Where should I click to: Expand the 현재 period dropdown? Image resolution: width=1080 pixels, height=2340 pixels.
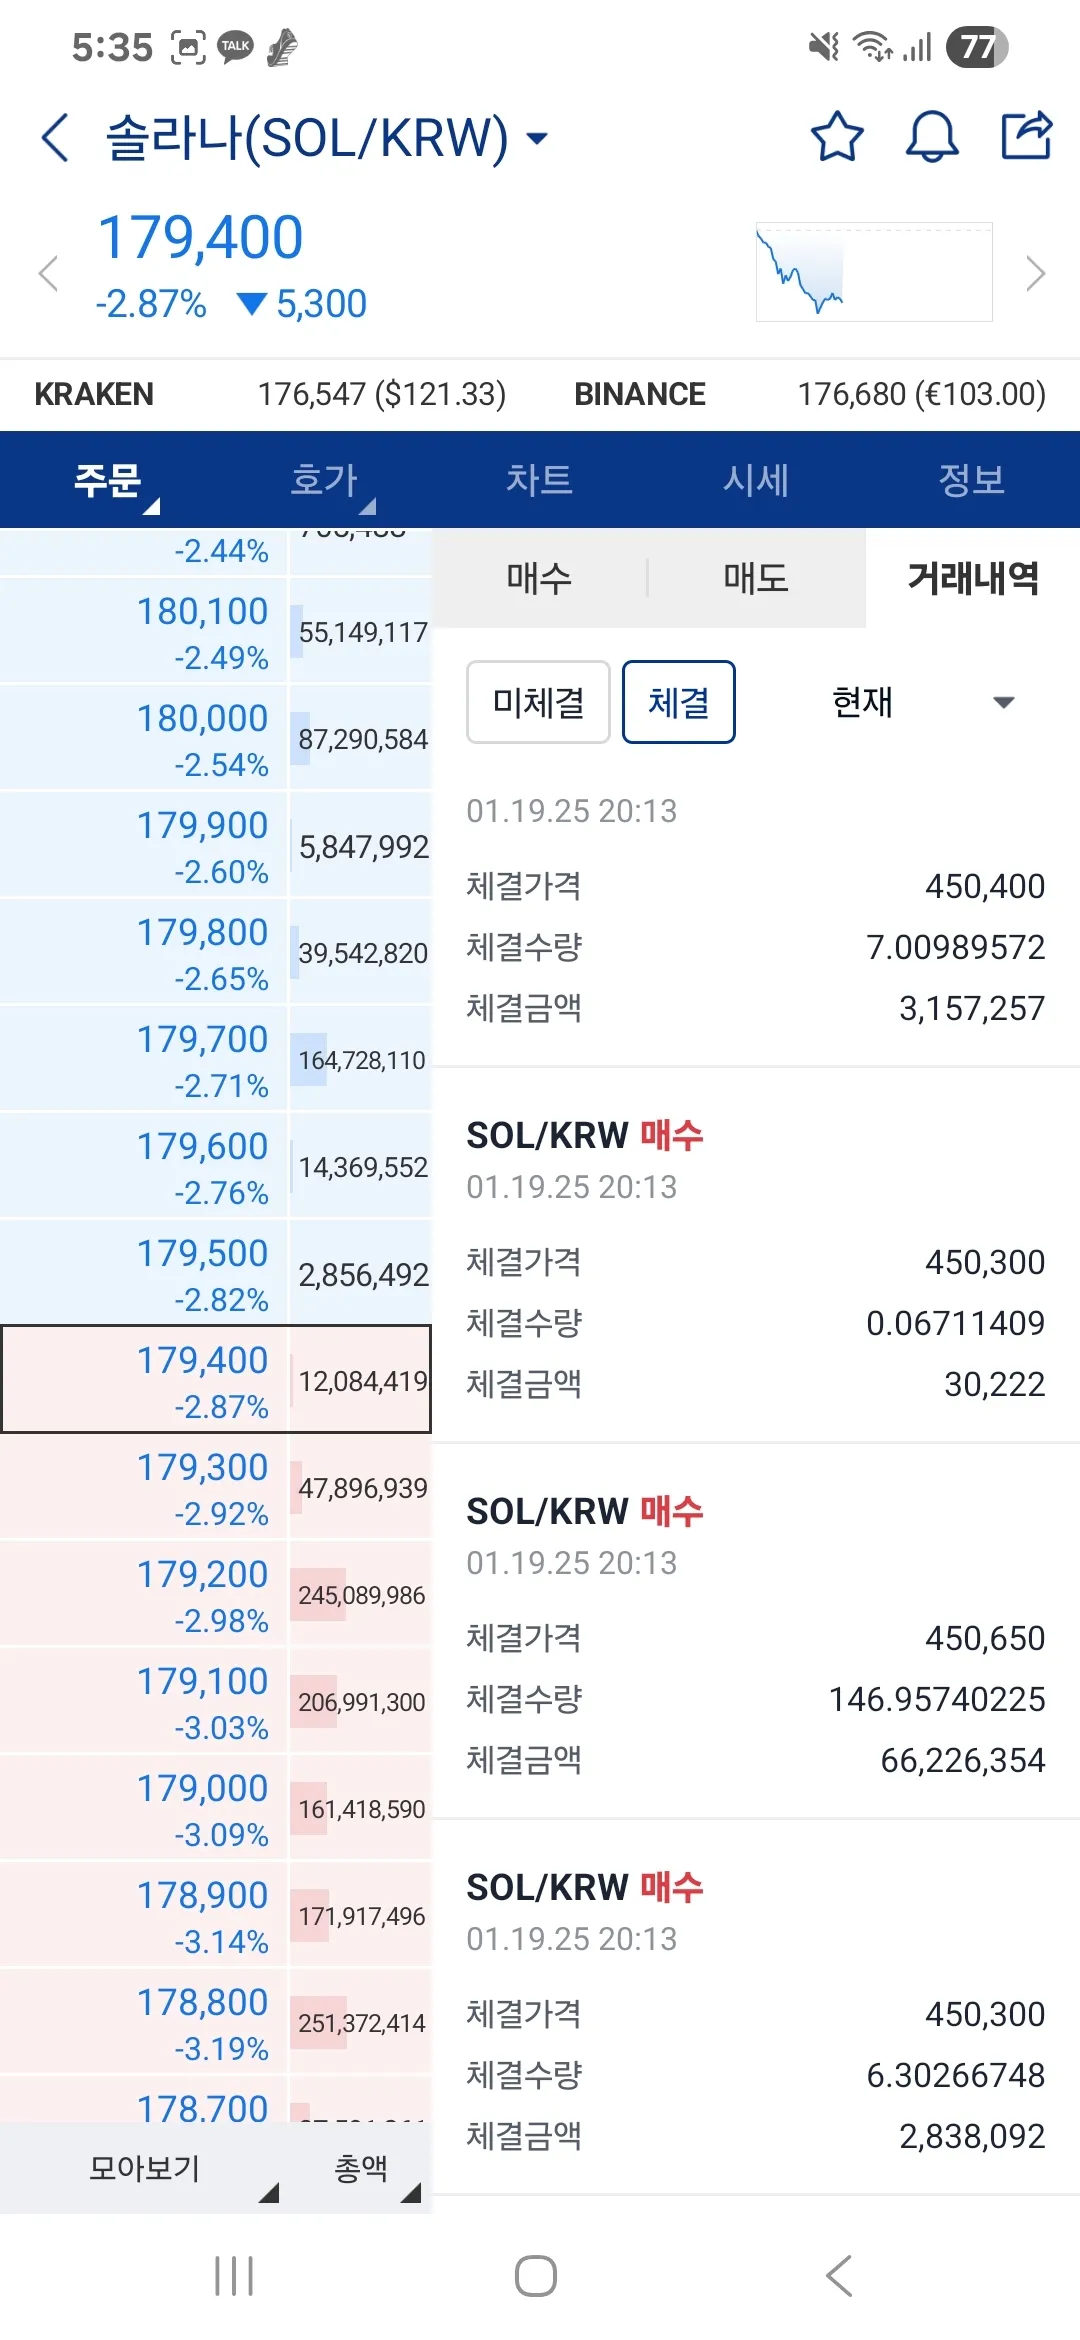click(920, 702)
